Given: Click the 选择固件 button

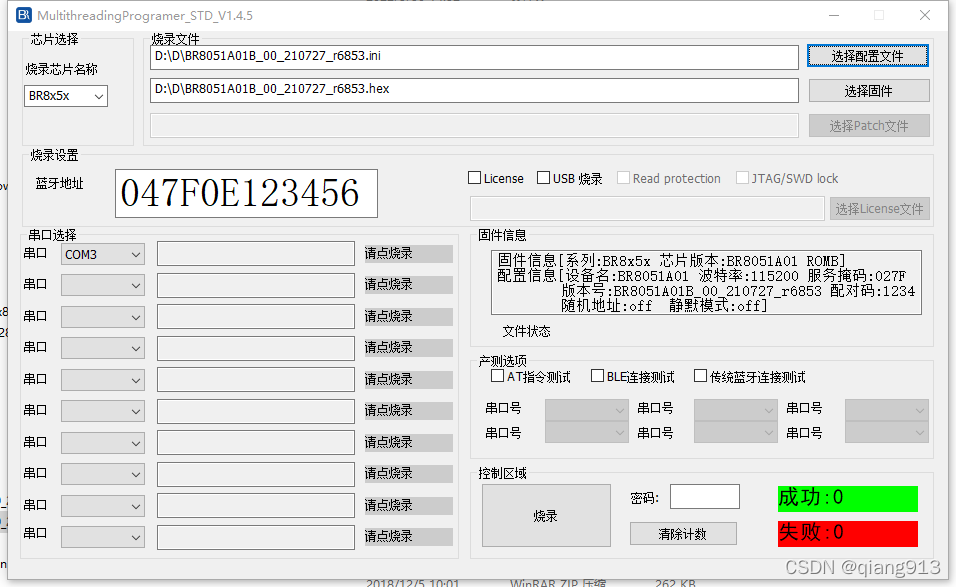Looking at the screenshot, I should [867, 91].
